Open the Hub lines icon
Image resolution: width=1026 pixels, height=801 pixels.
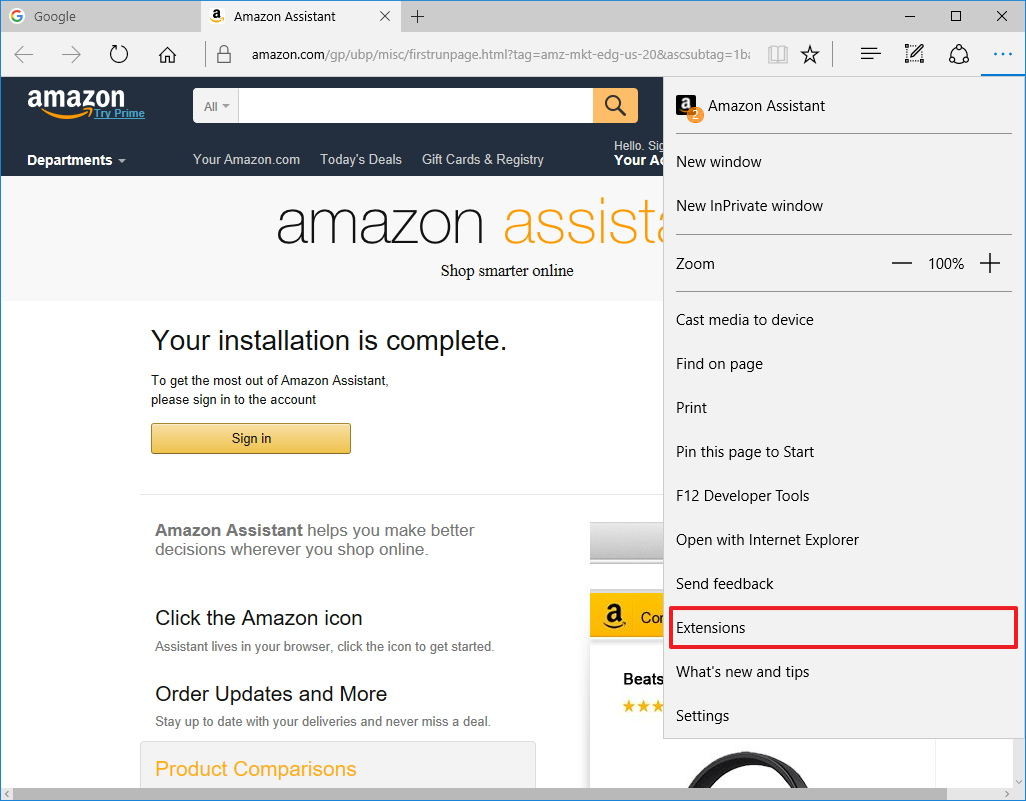pos(870,54)
